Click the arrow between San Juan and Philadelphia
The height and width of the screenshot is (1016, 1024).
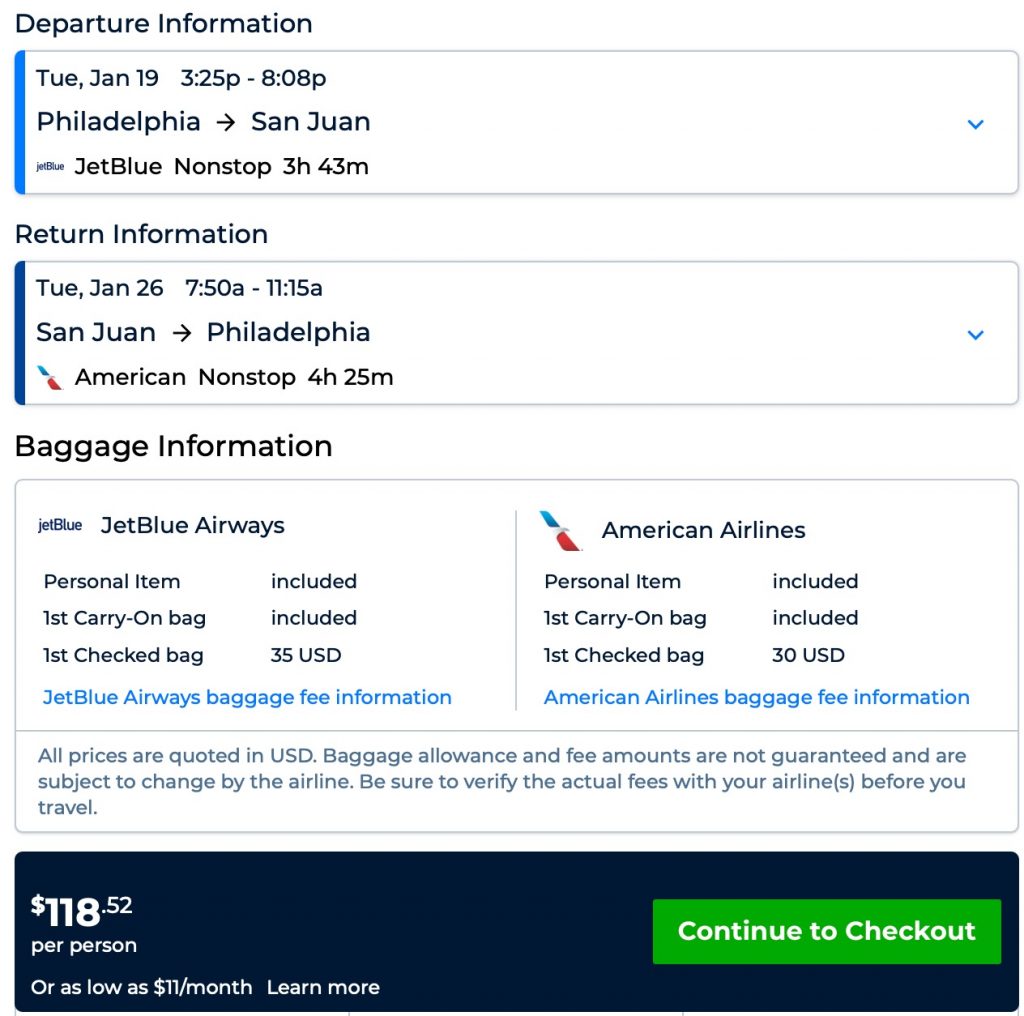pyautogui.click(x=181, y=333)
